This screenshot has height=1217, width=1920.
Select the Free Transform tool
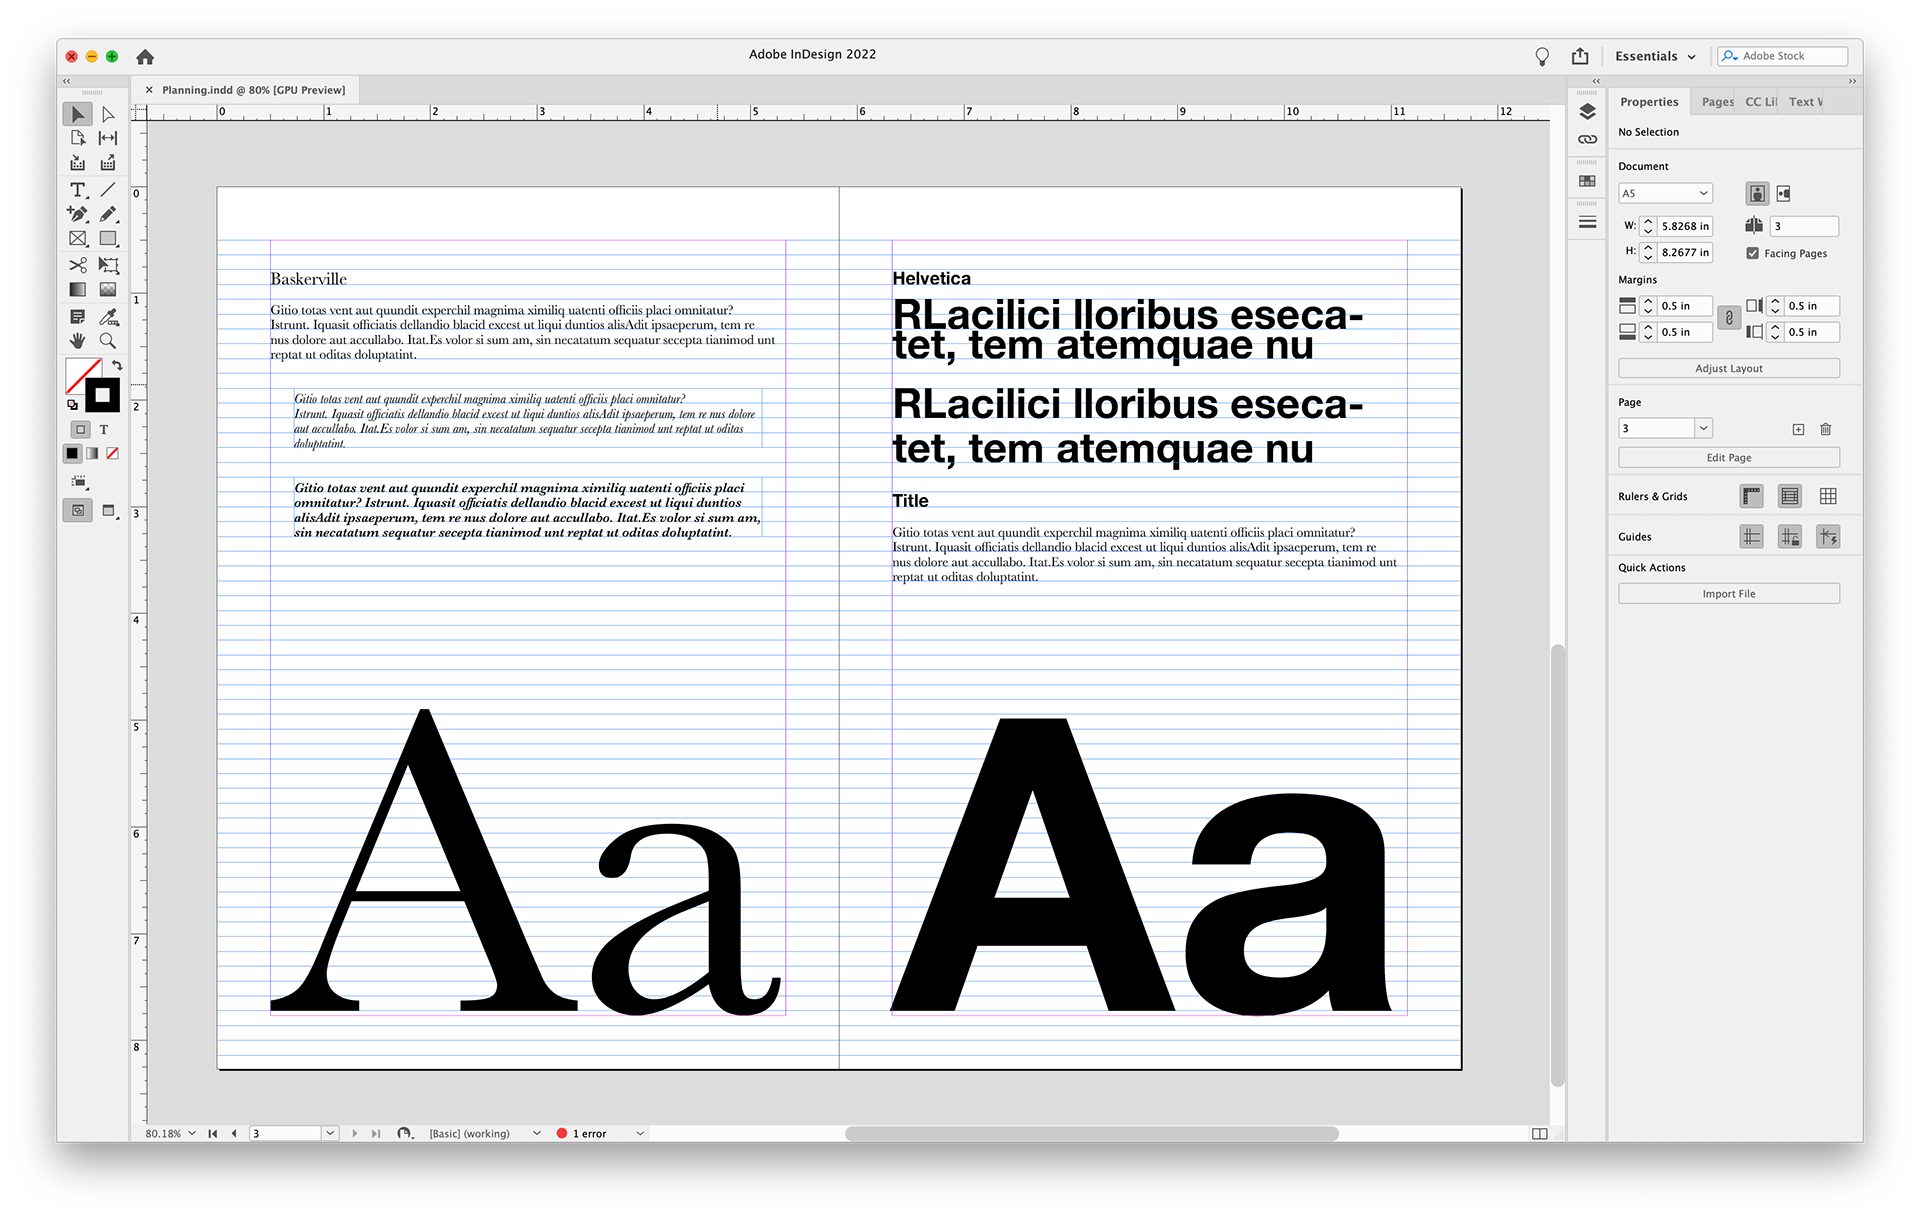[x=108, y=265]
